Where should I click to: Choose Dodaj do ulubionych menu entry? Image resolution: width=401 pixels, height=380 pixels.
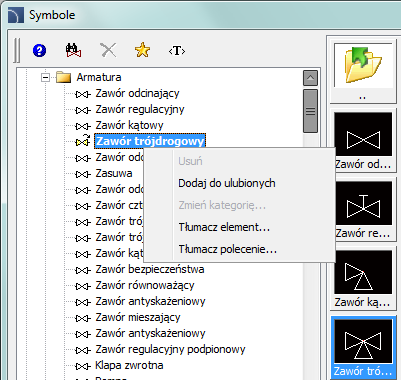(x=239, y=183)
